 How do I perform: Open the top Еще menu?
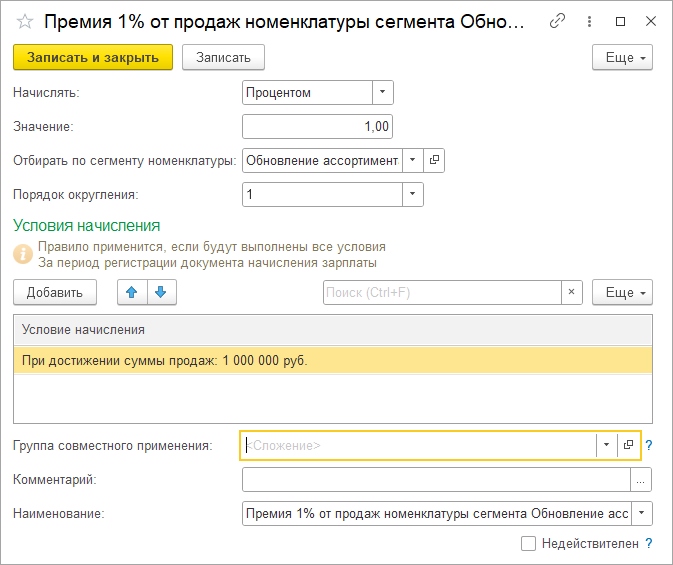tap(622, 58)
